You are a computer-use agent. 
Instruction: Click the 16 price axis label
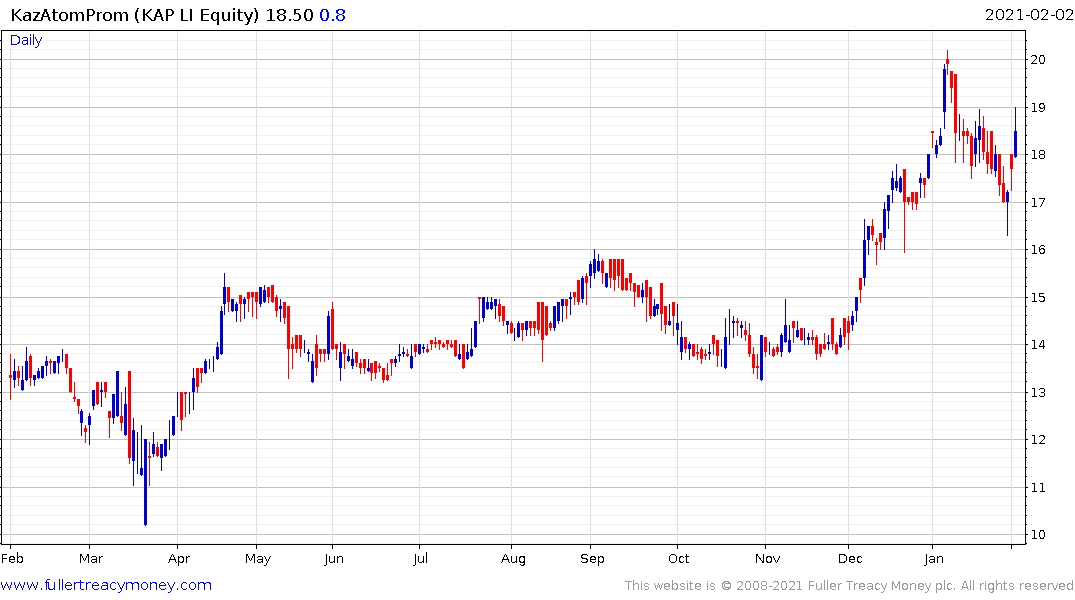(1038, 250)
